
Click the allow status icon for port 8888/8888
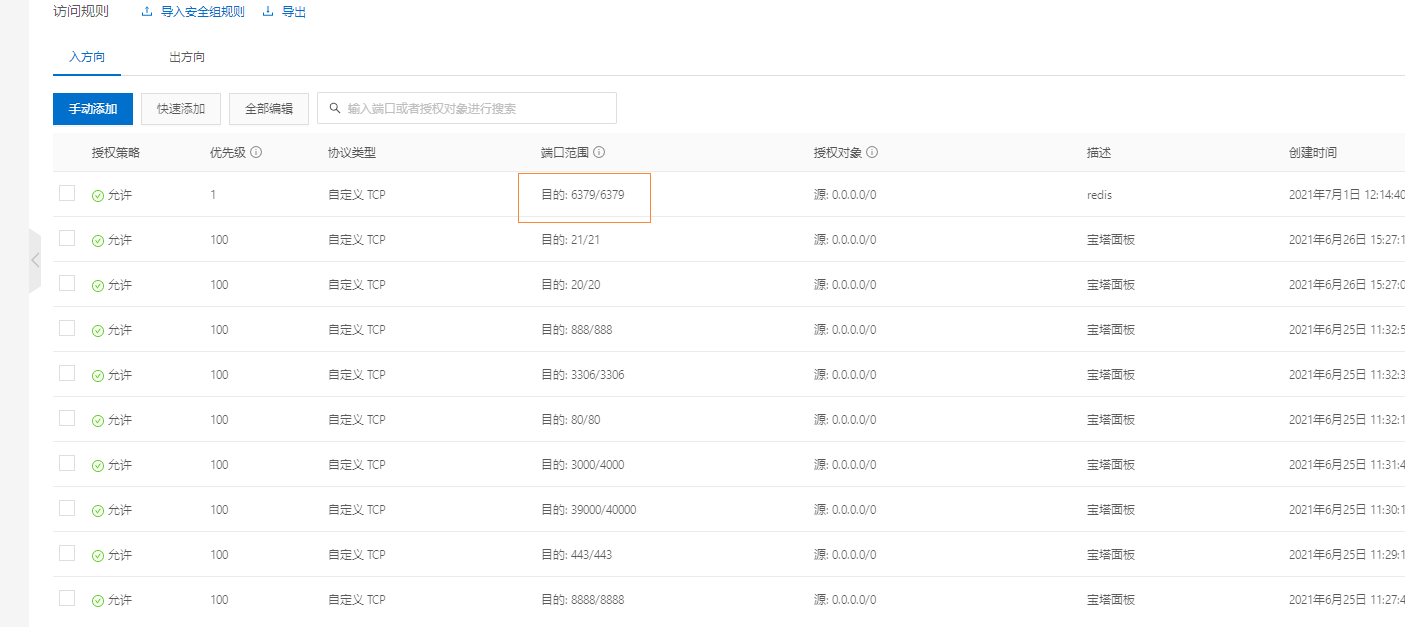point(98,600)
